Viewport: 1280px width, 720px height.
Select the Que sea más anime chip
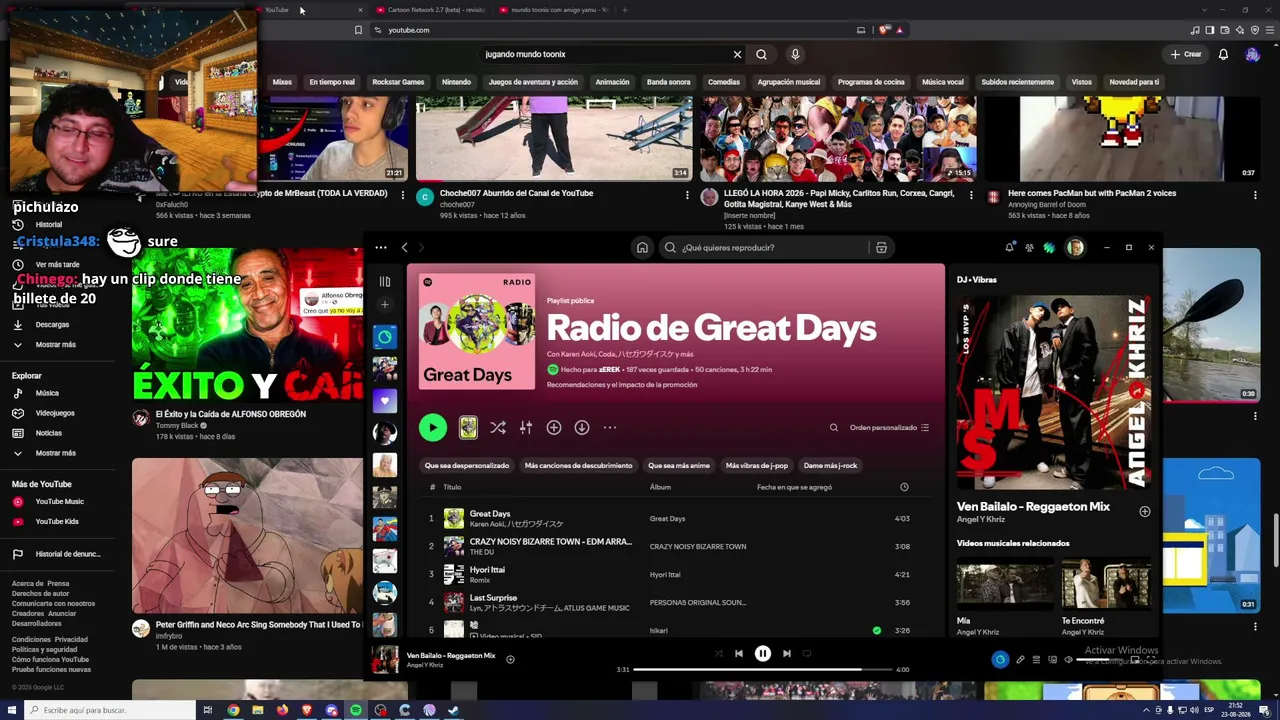679,465
